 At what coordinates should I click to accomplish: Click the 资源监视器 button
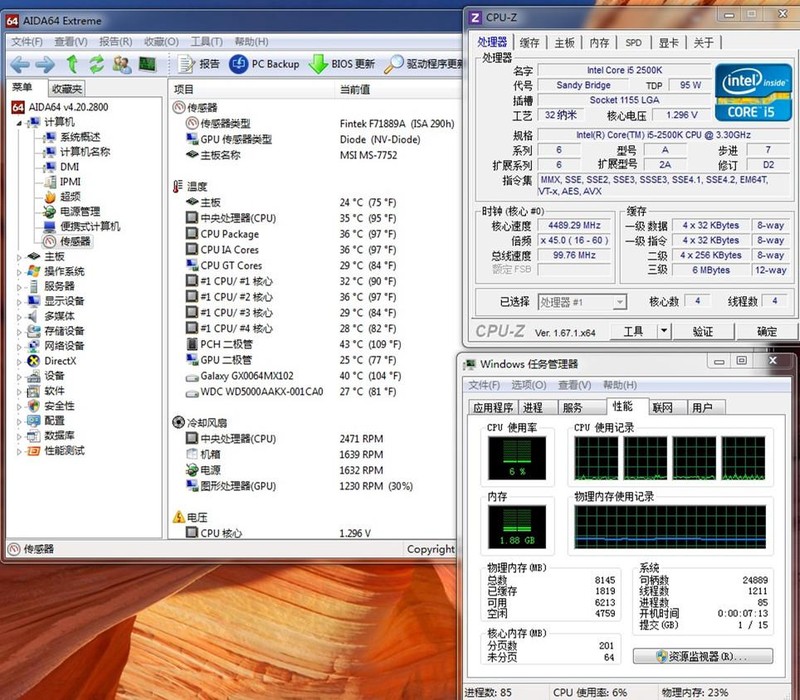point(703,657)
